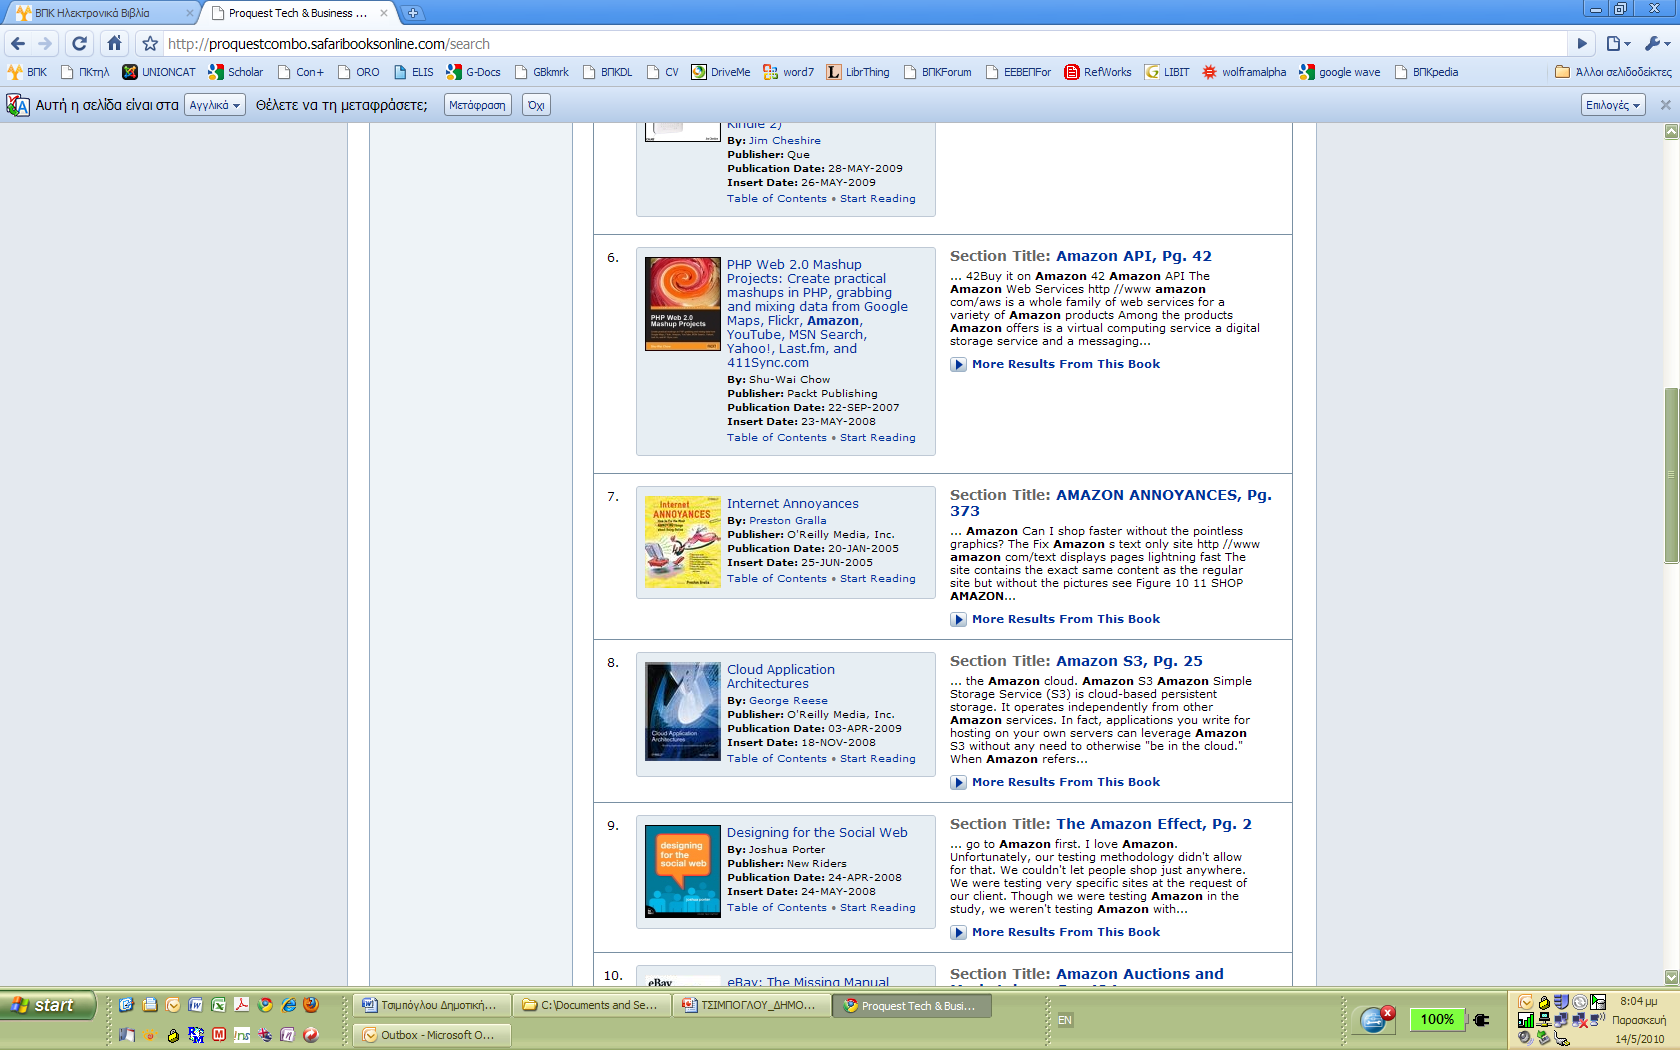Open the wolframalpha bookmark
This screenshot has height=1050, width=1680.
pyautogui.click(x=1244, y=72)
